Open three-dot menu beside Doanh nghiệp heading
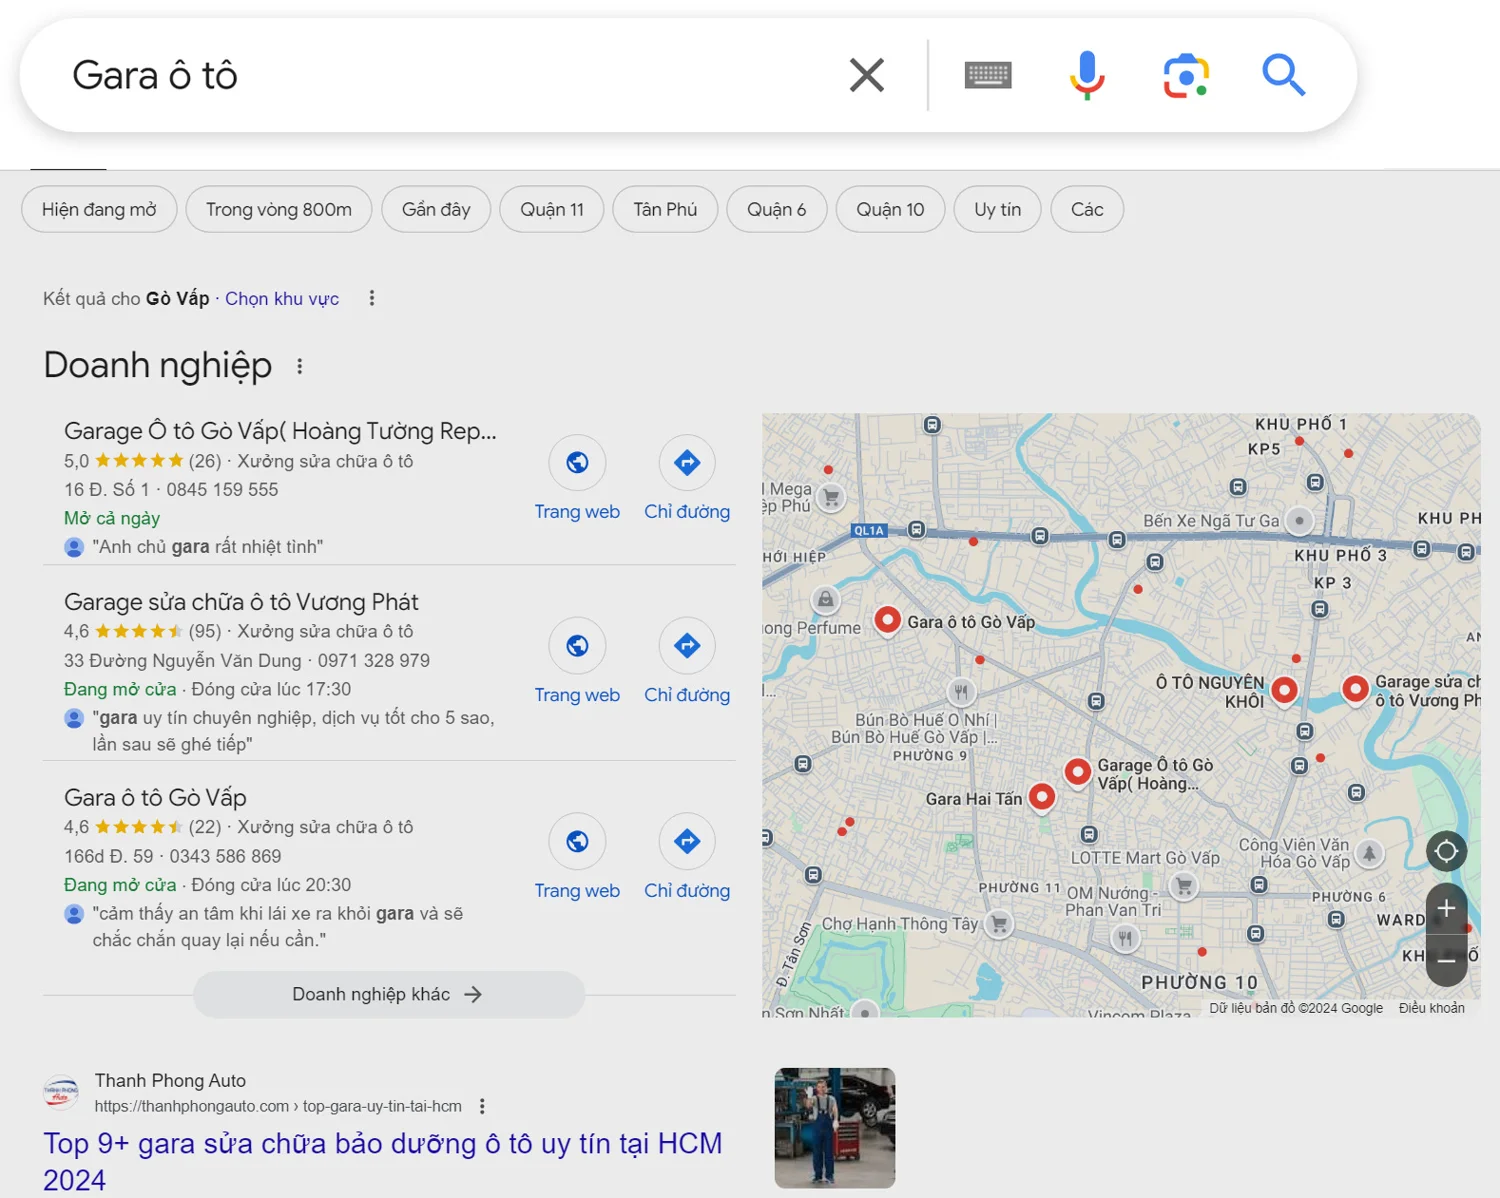This screenshot has height=1198, width=1500. pyautogui.click(x=299, y=366)
